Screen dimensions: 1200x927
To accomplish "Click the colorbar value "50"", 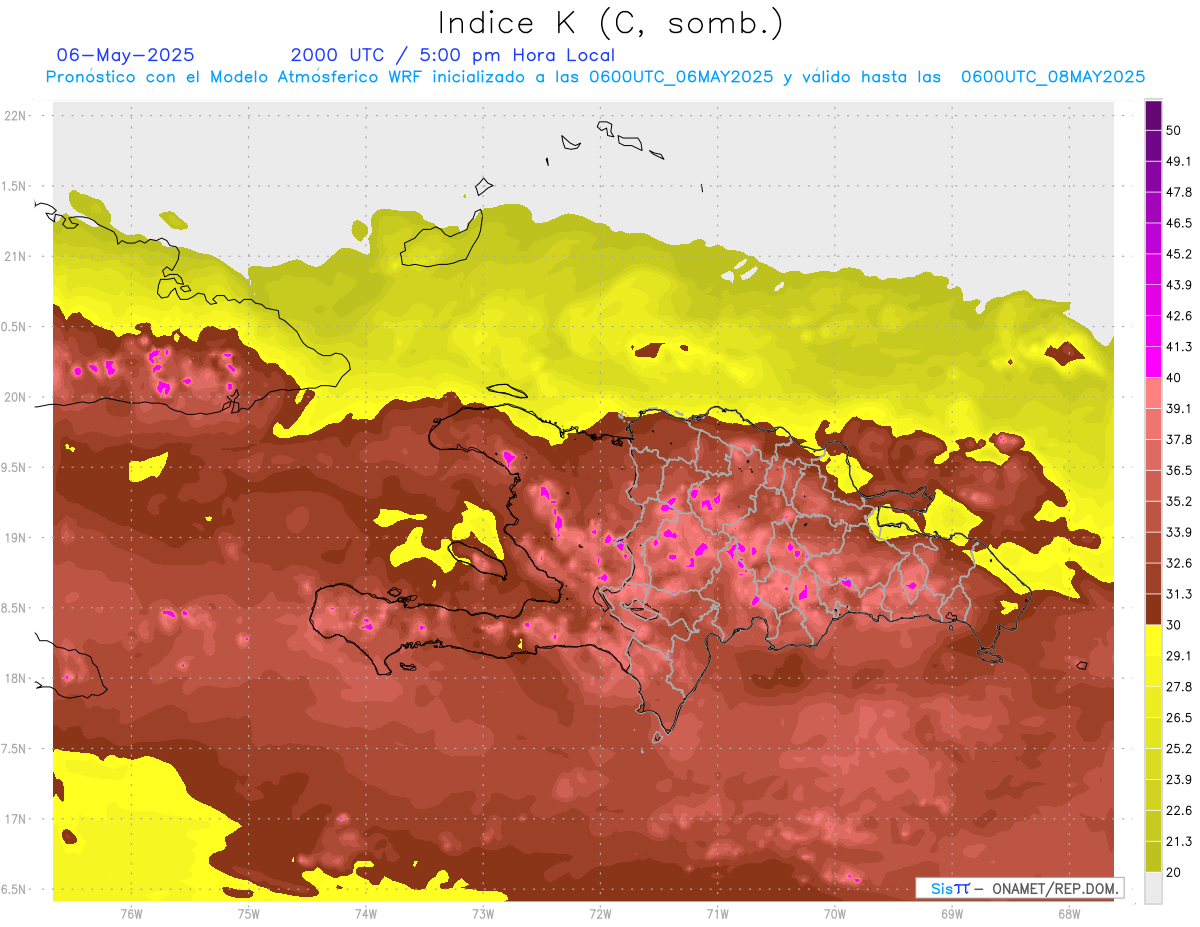I will (1174, 130).
